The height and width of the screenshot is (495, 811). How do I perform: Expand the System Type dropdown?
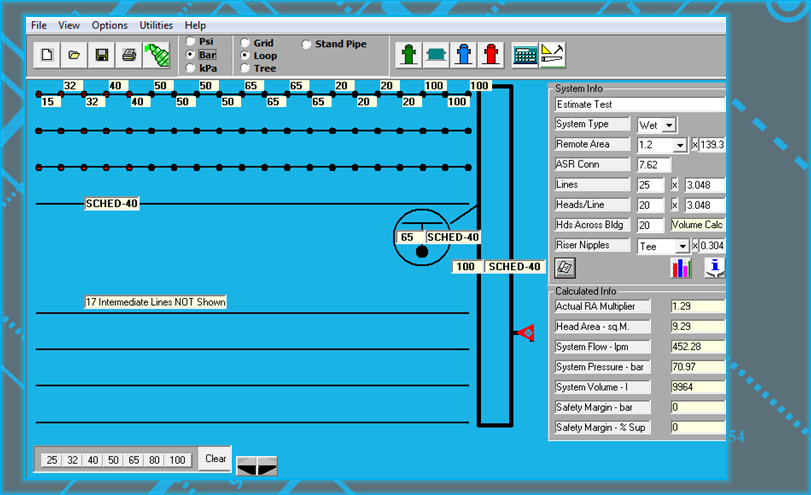click(669, 125)
